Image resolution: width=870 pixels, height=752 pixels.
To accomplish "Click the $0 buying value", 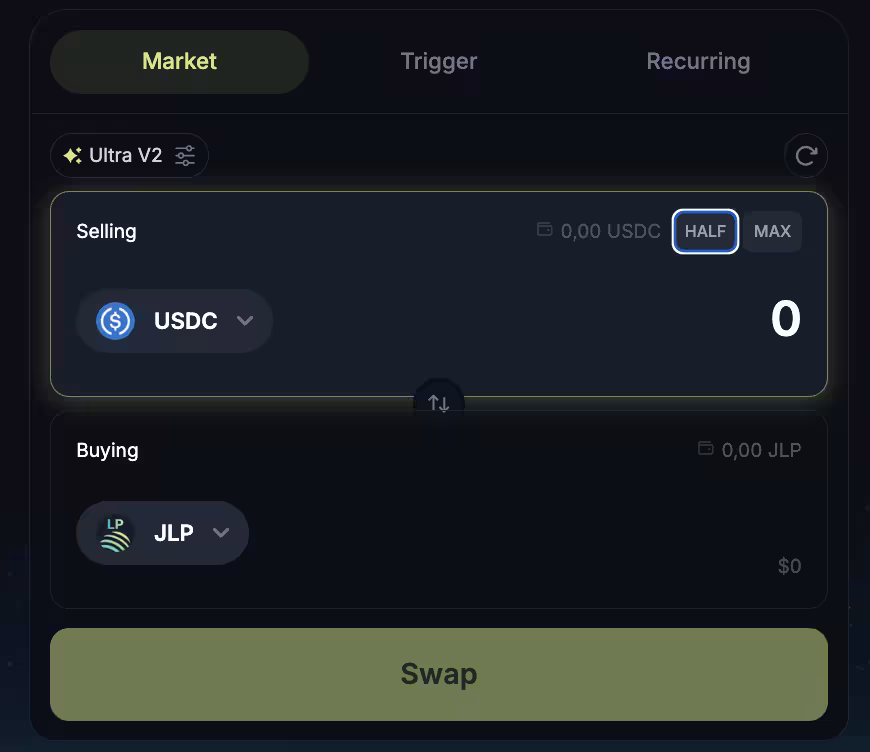I will click(789, 566).
